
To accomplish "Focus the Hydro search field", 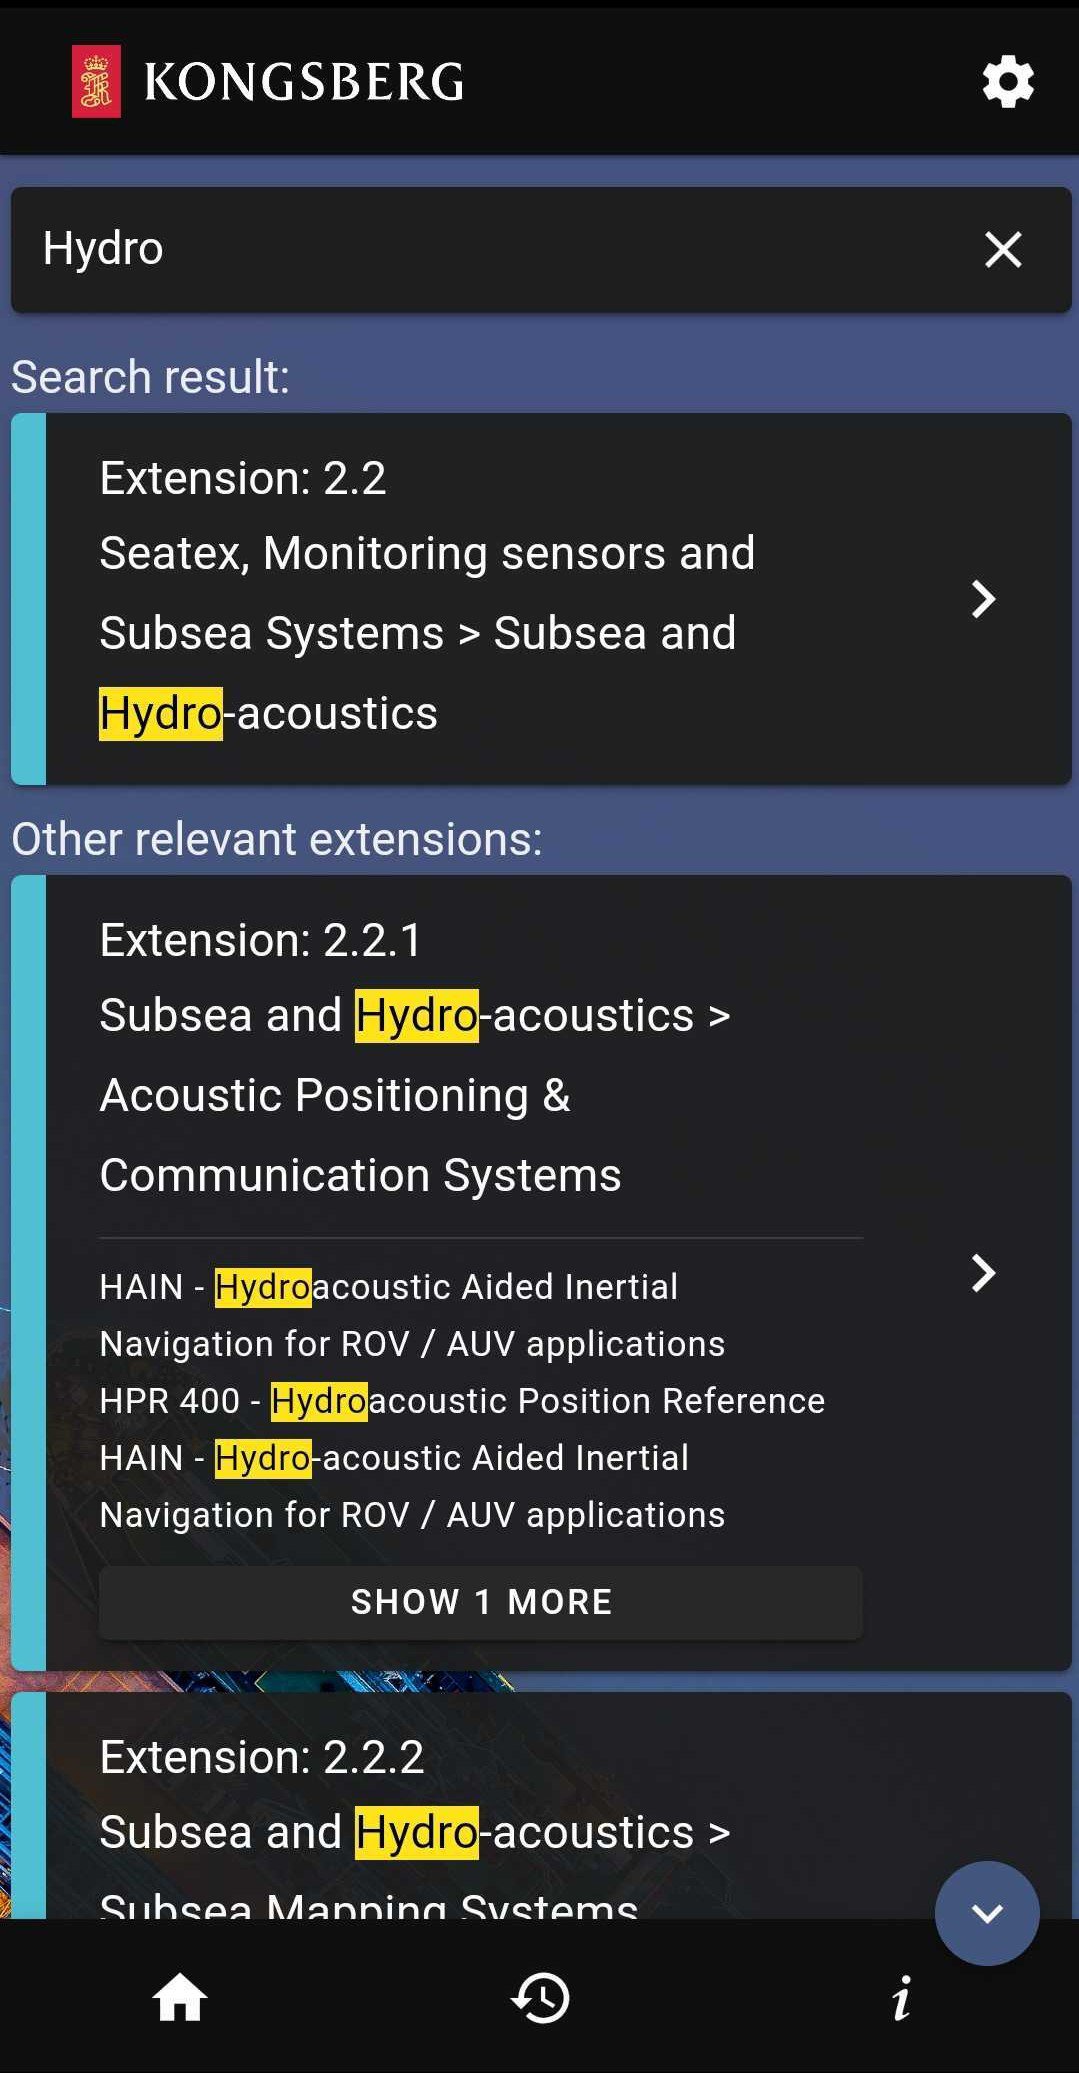I will (480, 249).
